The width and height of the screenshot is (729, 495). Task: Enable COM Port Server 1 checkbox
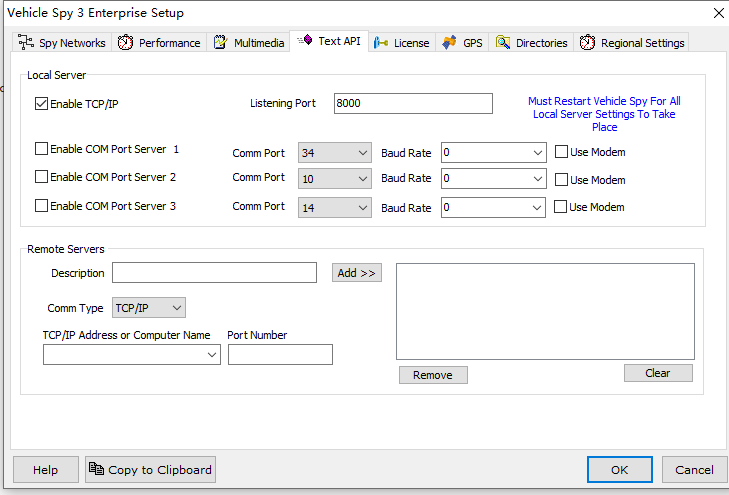click(42, 149)
